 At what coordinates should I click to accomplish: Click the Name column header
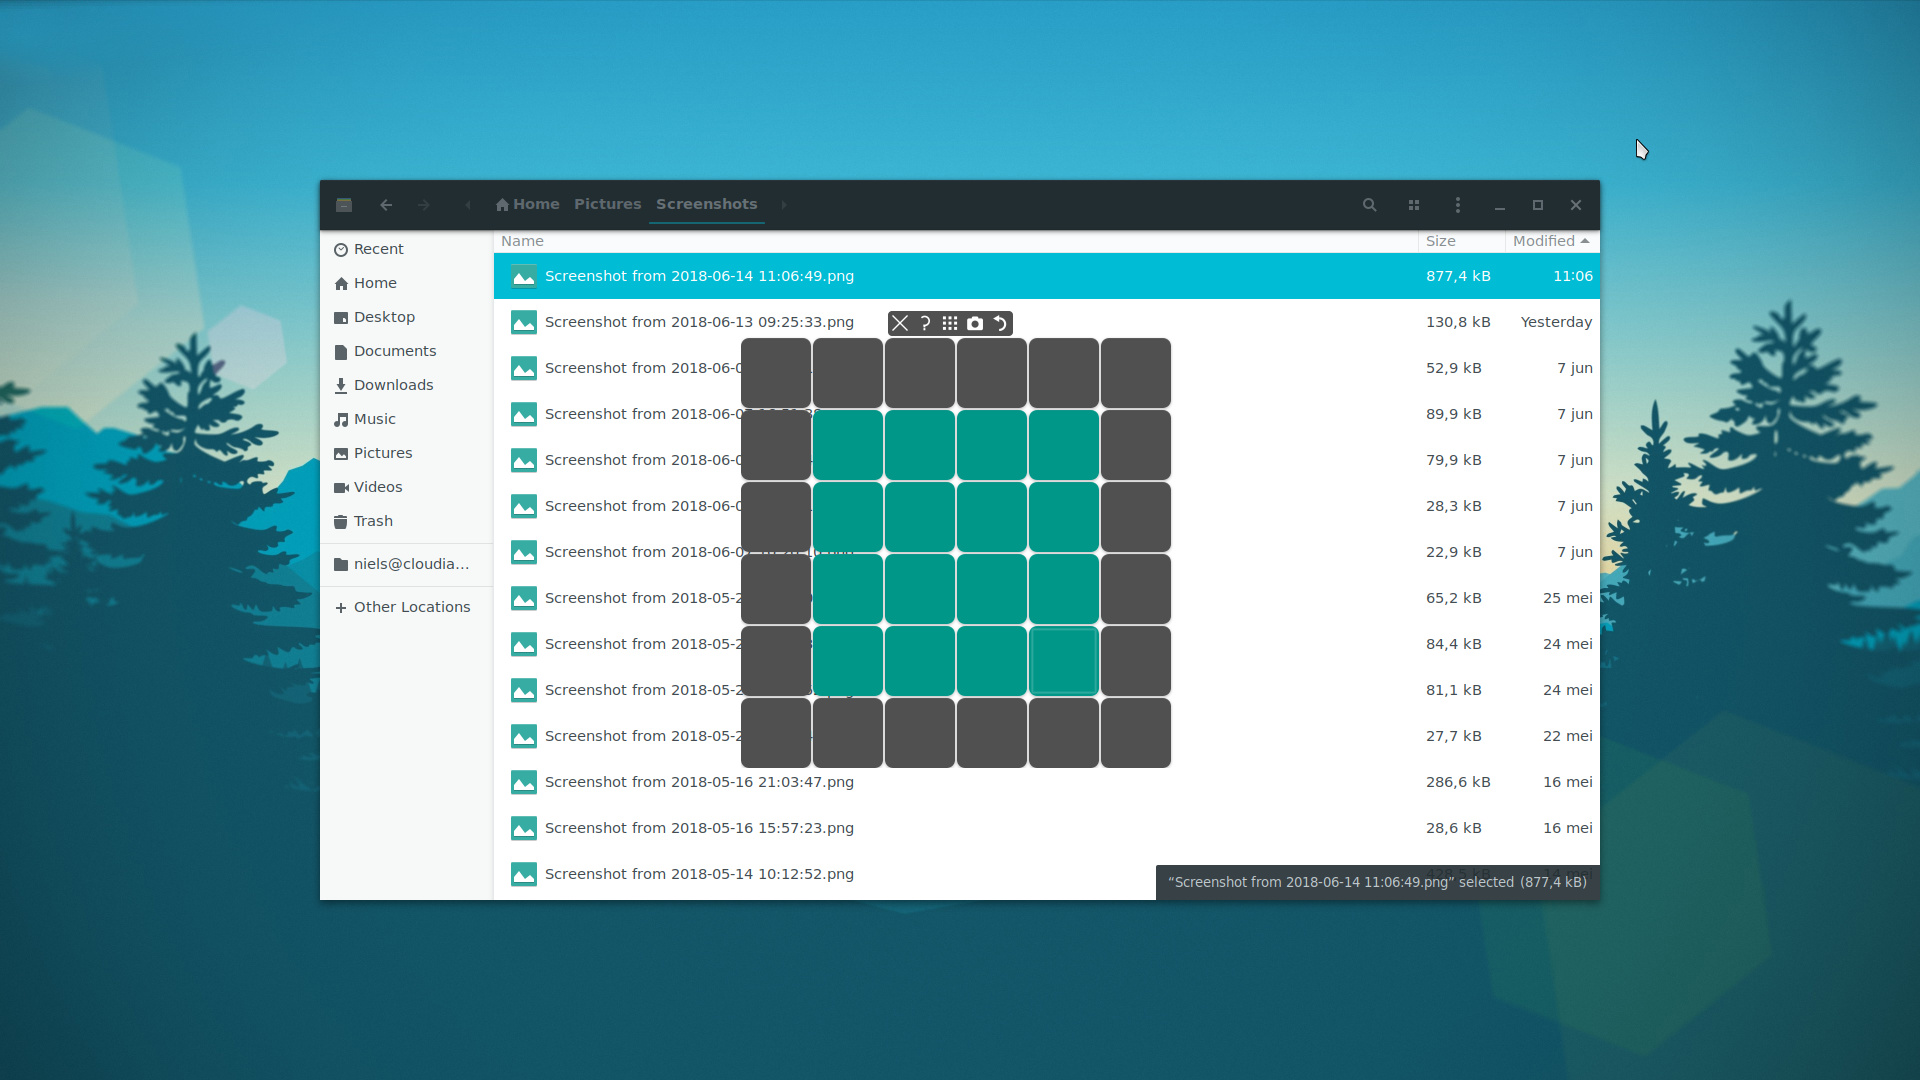522,241
